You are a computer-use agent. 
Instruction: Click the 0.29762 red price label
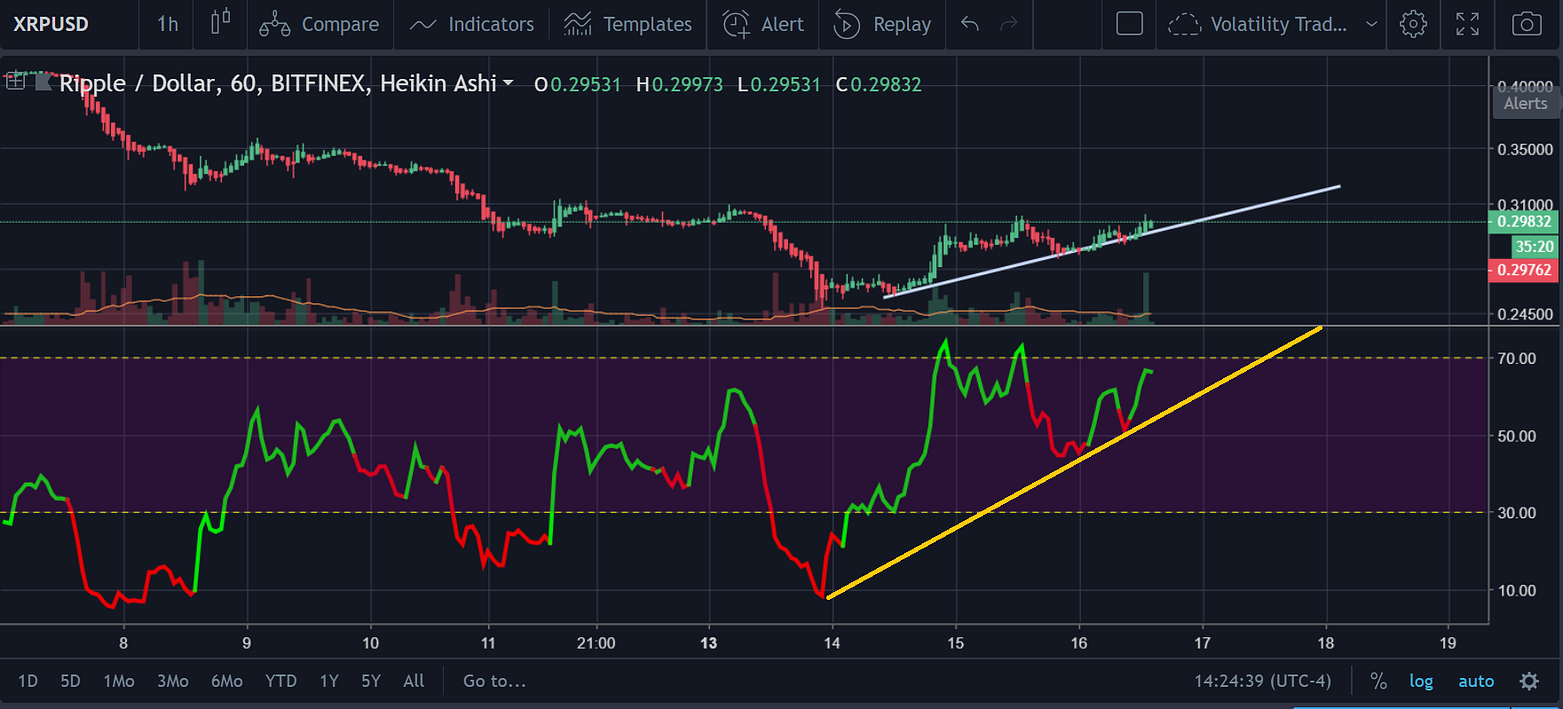1525,268
